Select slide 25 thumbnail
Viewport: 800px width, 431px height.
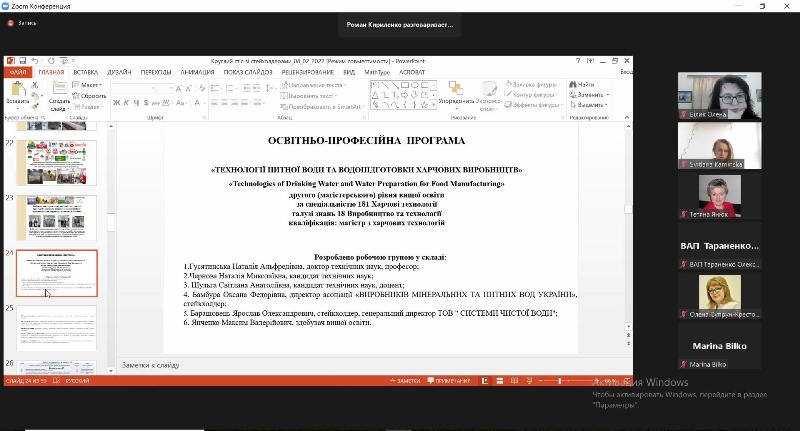[56, 328]
